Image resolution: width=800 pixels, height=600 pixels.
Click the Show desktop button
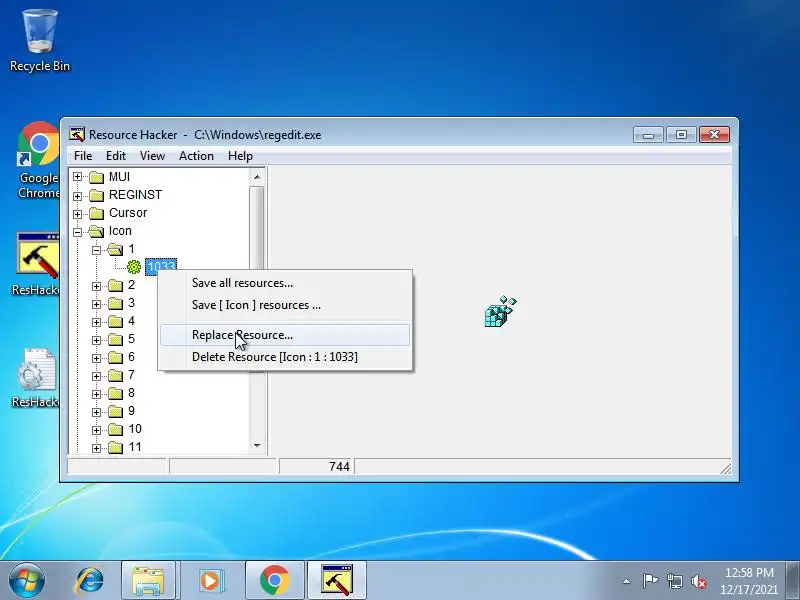(x=793, y=581)
